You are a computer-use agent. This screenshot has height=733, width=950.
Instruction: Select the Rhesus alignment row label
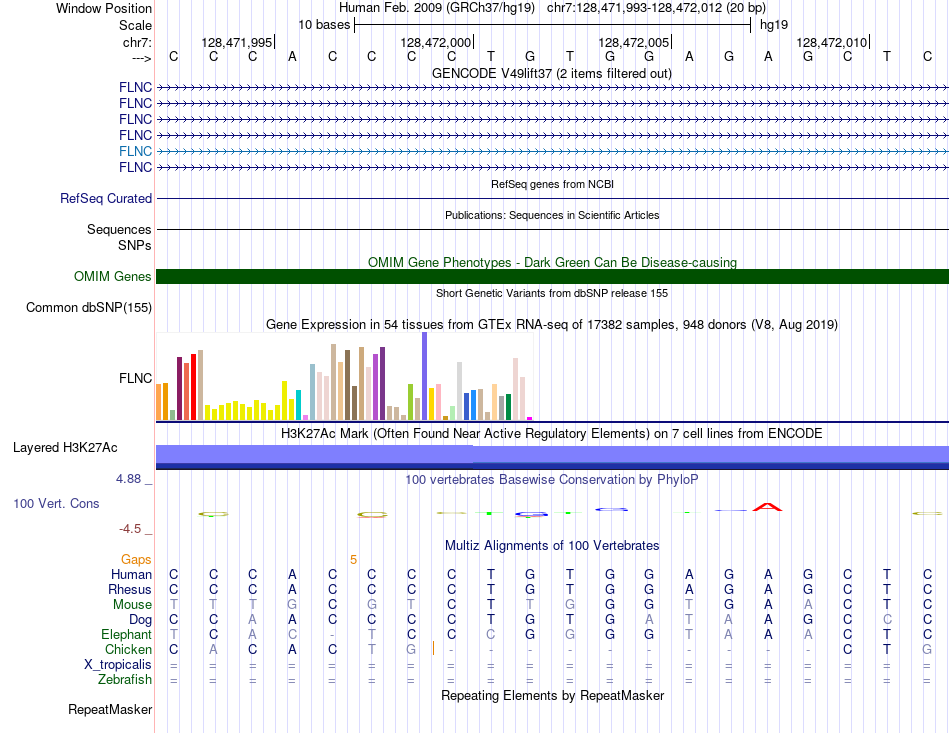130,589
